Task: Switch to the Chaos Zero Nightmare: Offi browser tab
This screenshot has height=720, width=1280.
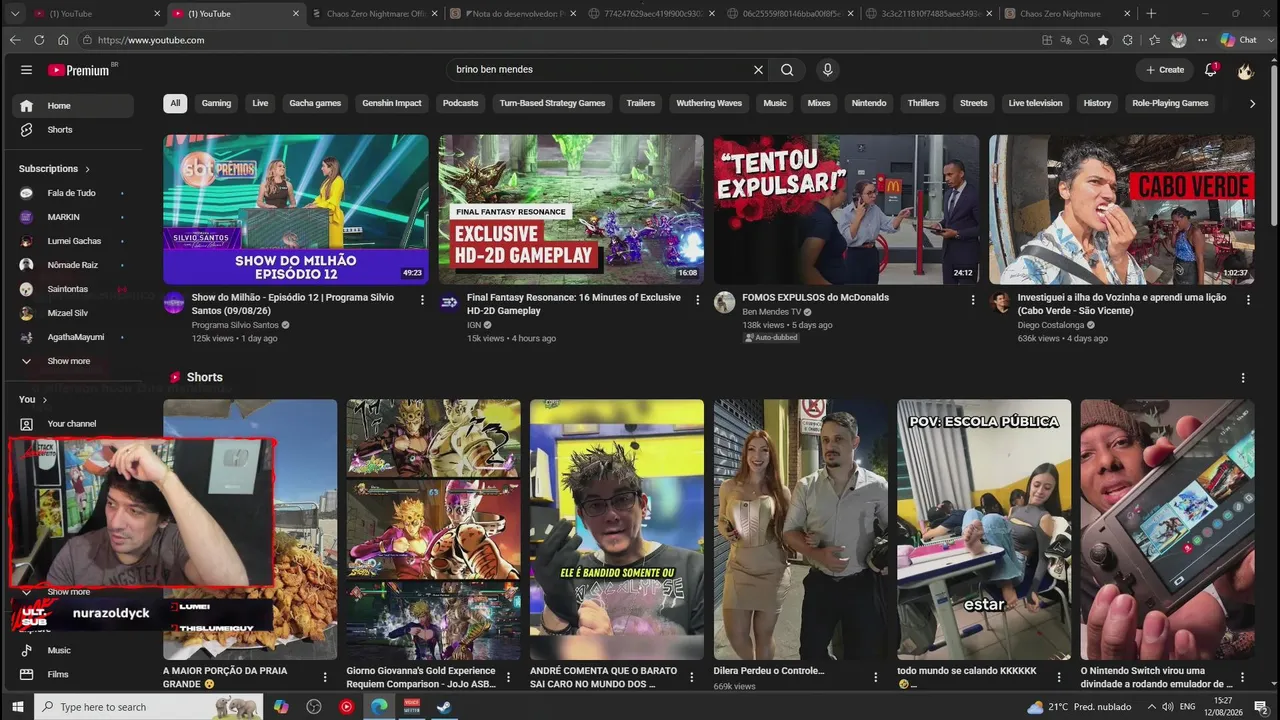Action: tap(373, 14)
